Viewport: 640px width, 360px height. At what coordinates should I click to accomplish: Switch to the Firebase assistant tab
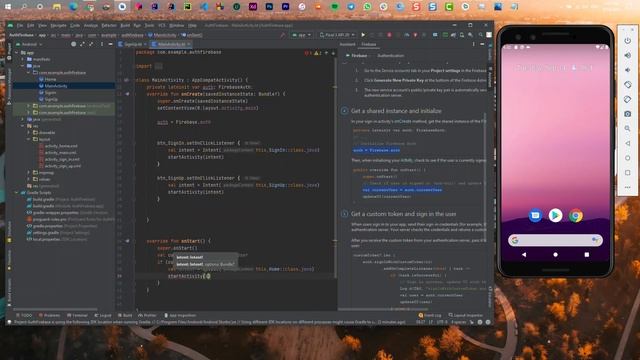369,44
